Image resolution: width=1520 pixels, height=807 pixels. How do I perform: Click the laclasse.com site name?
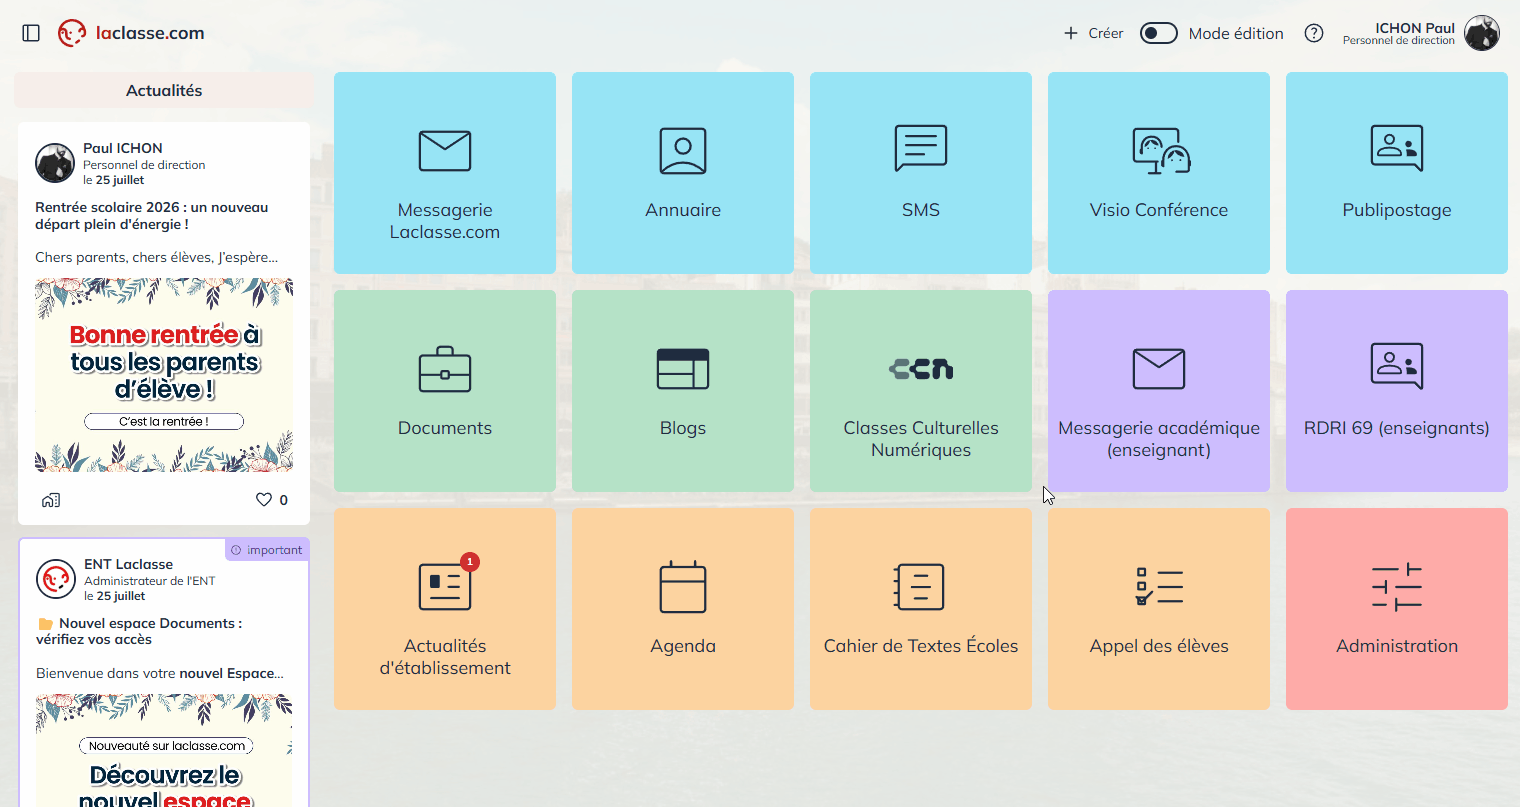click(x=150, y=33)
